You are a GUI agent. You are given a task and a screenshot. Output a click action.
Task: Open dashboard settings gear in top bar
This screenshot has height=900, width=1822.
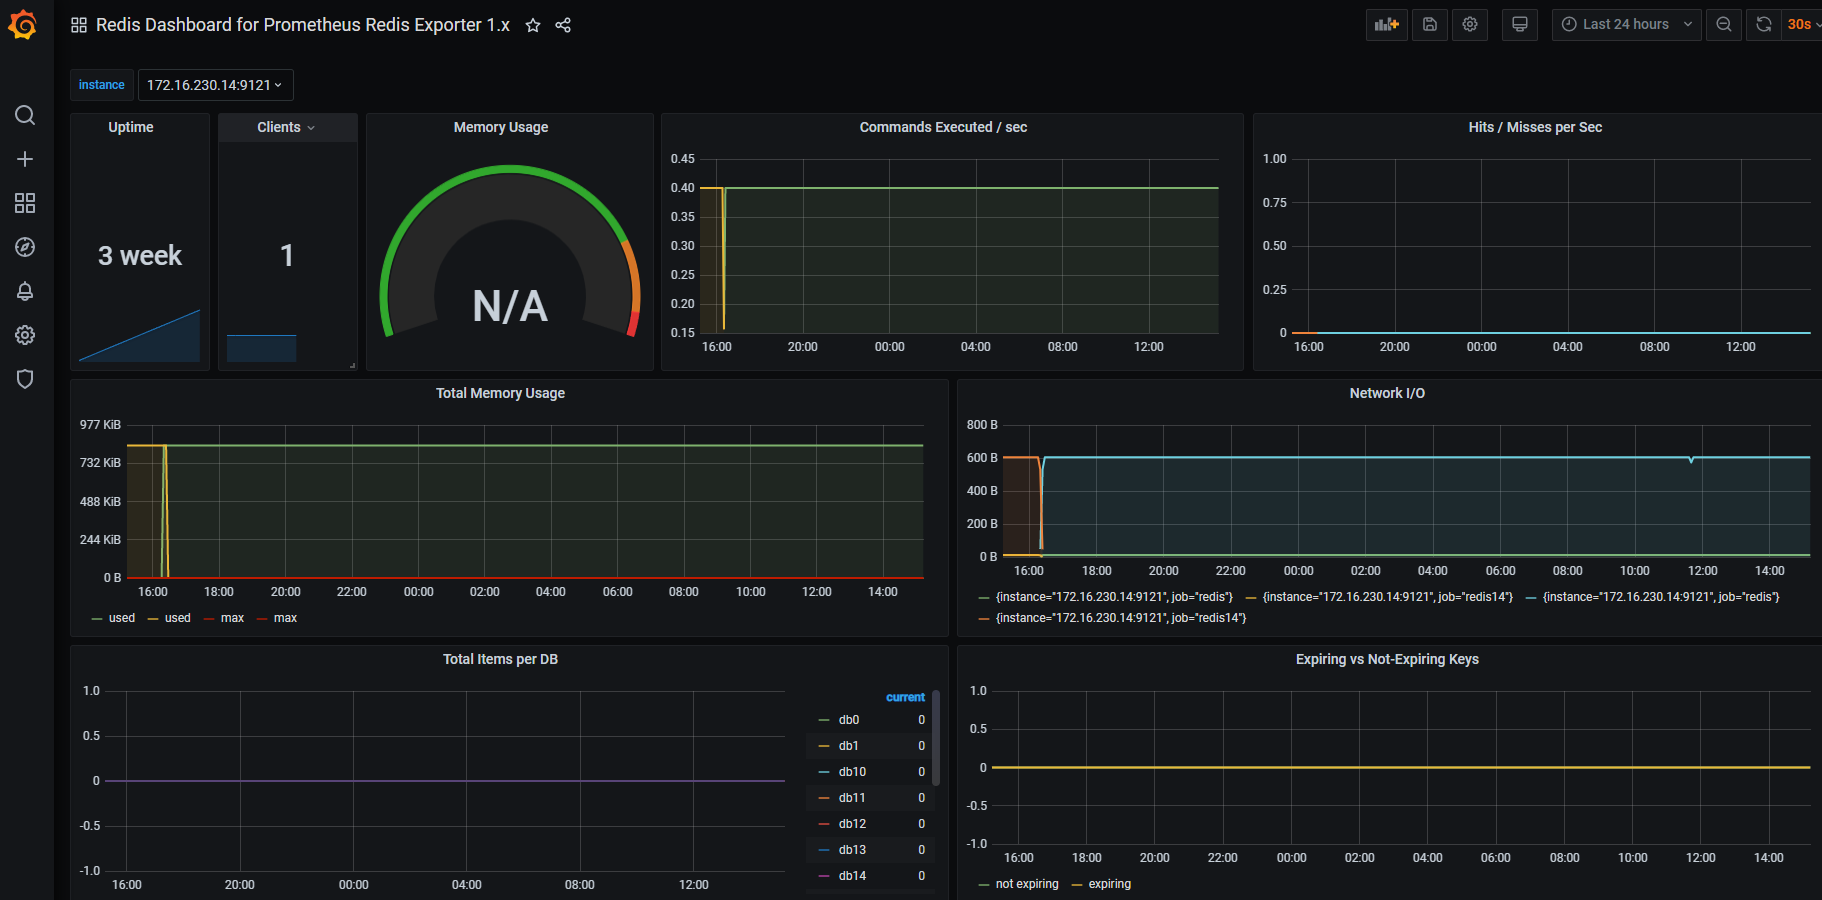pos(1470,25)
